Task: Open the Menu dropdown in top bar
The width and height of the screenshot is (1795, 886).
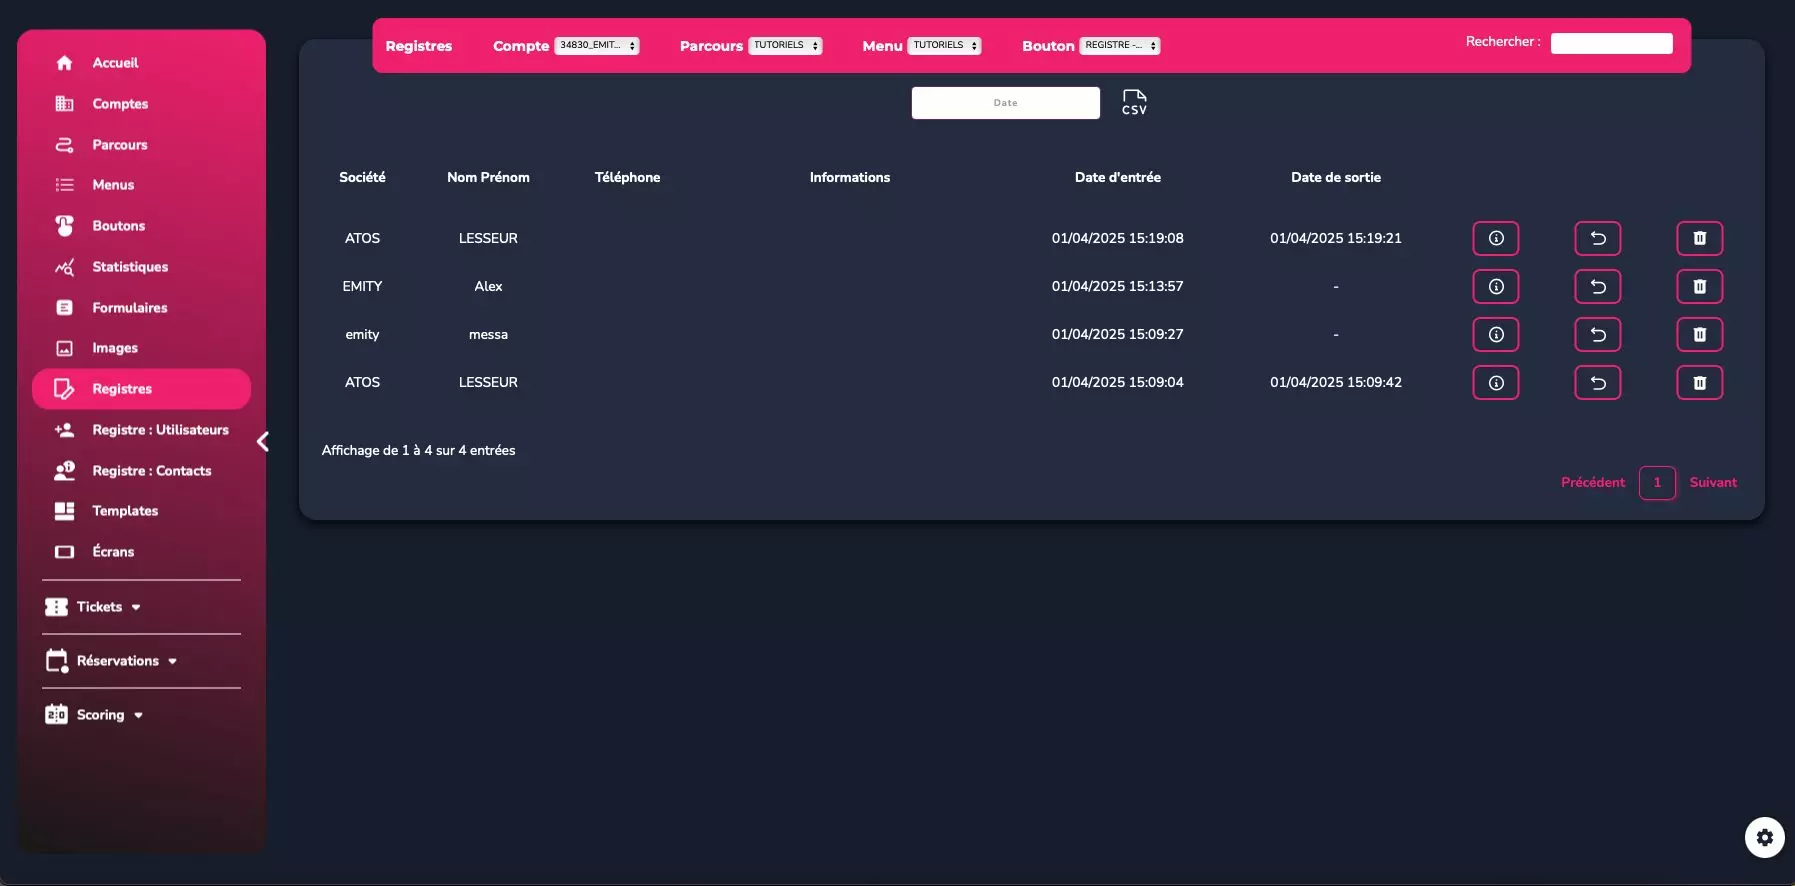Action: (944, 45)
